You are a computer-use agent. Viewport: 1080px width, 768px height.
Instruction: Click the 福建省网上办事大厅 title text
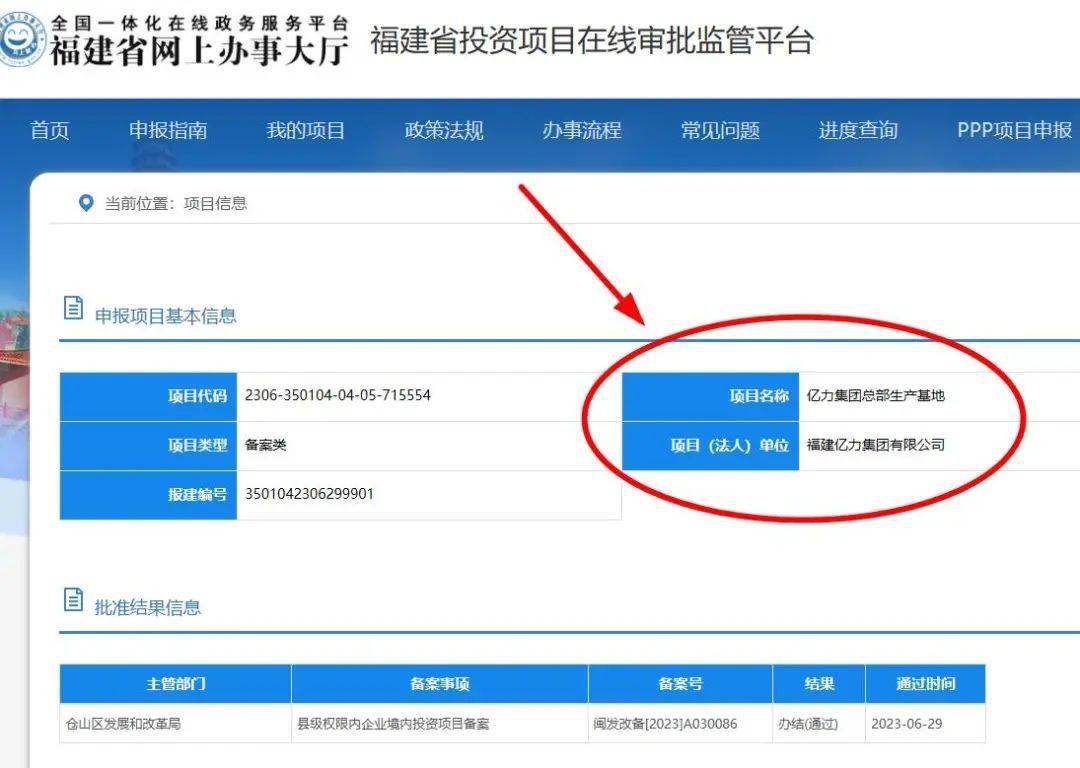(199, 51)
